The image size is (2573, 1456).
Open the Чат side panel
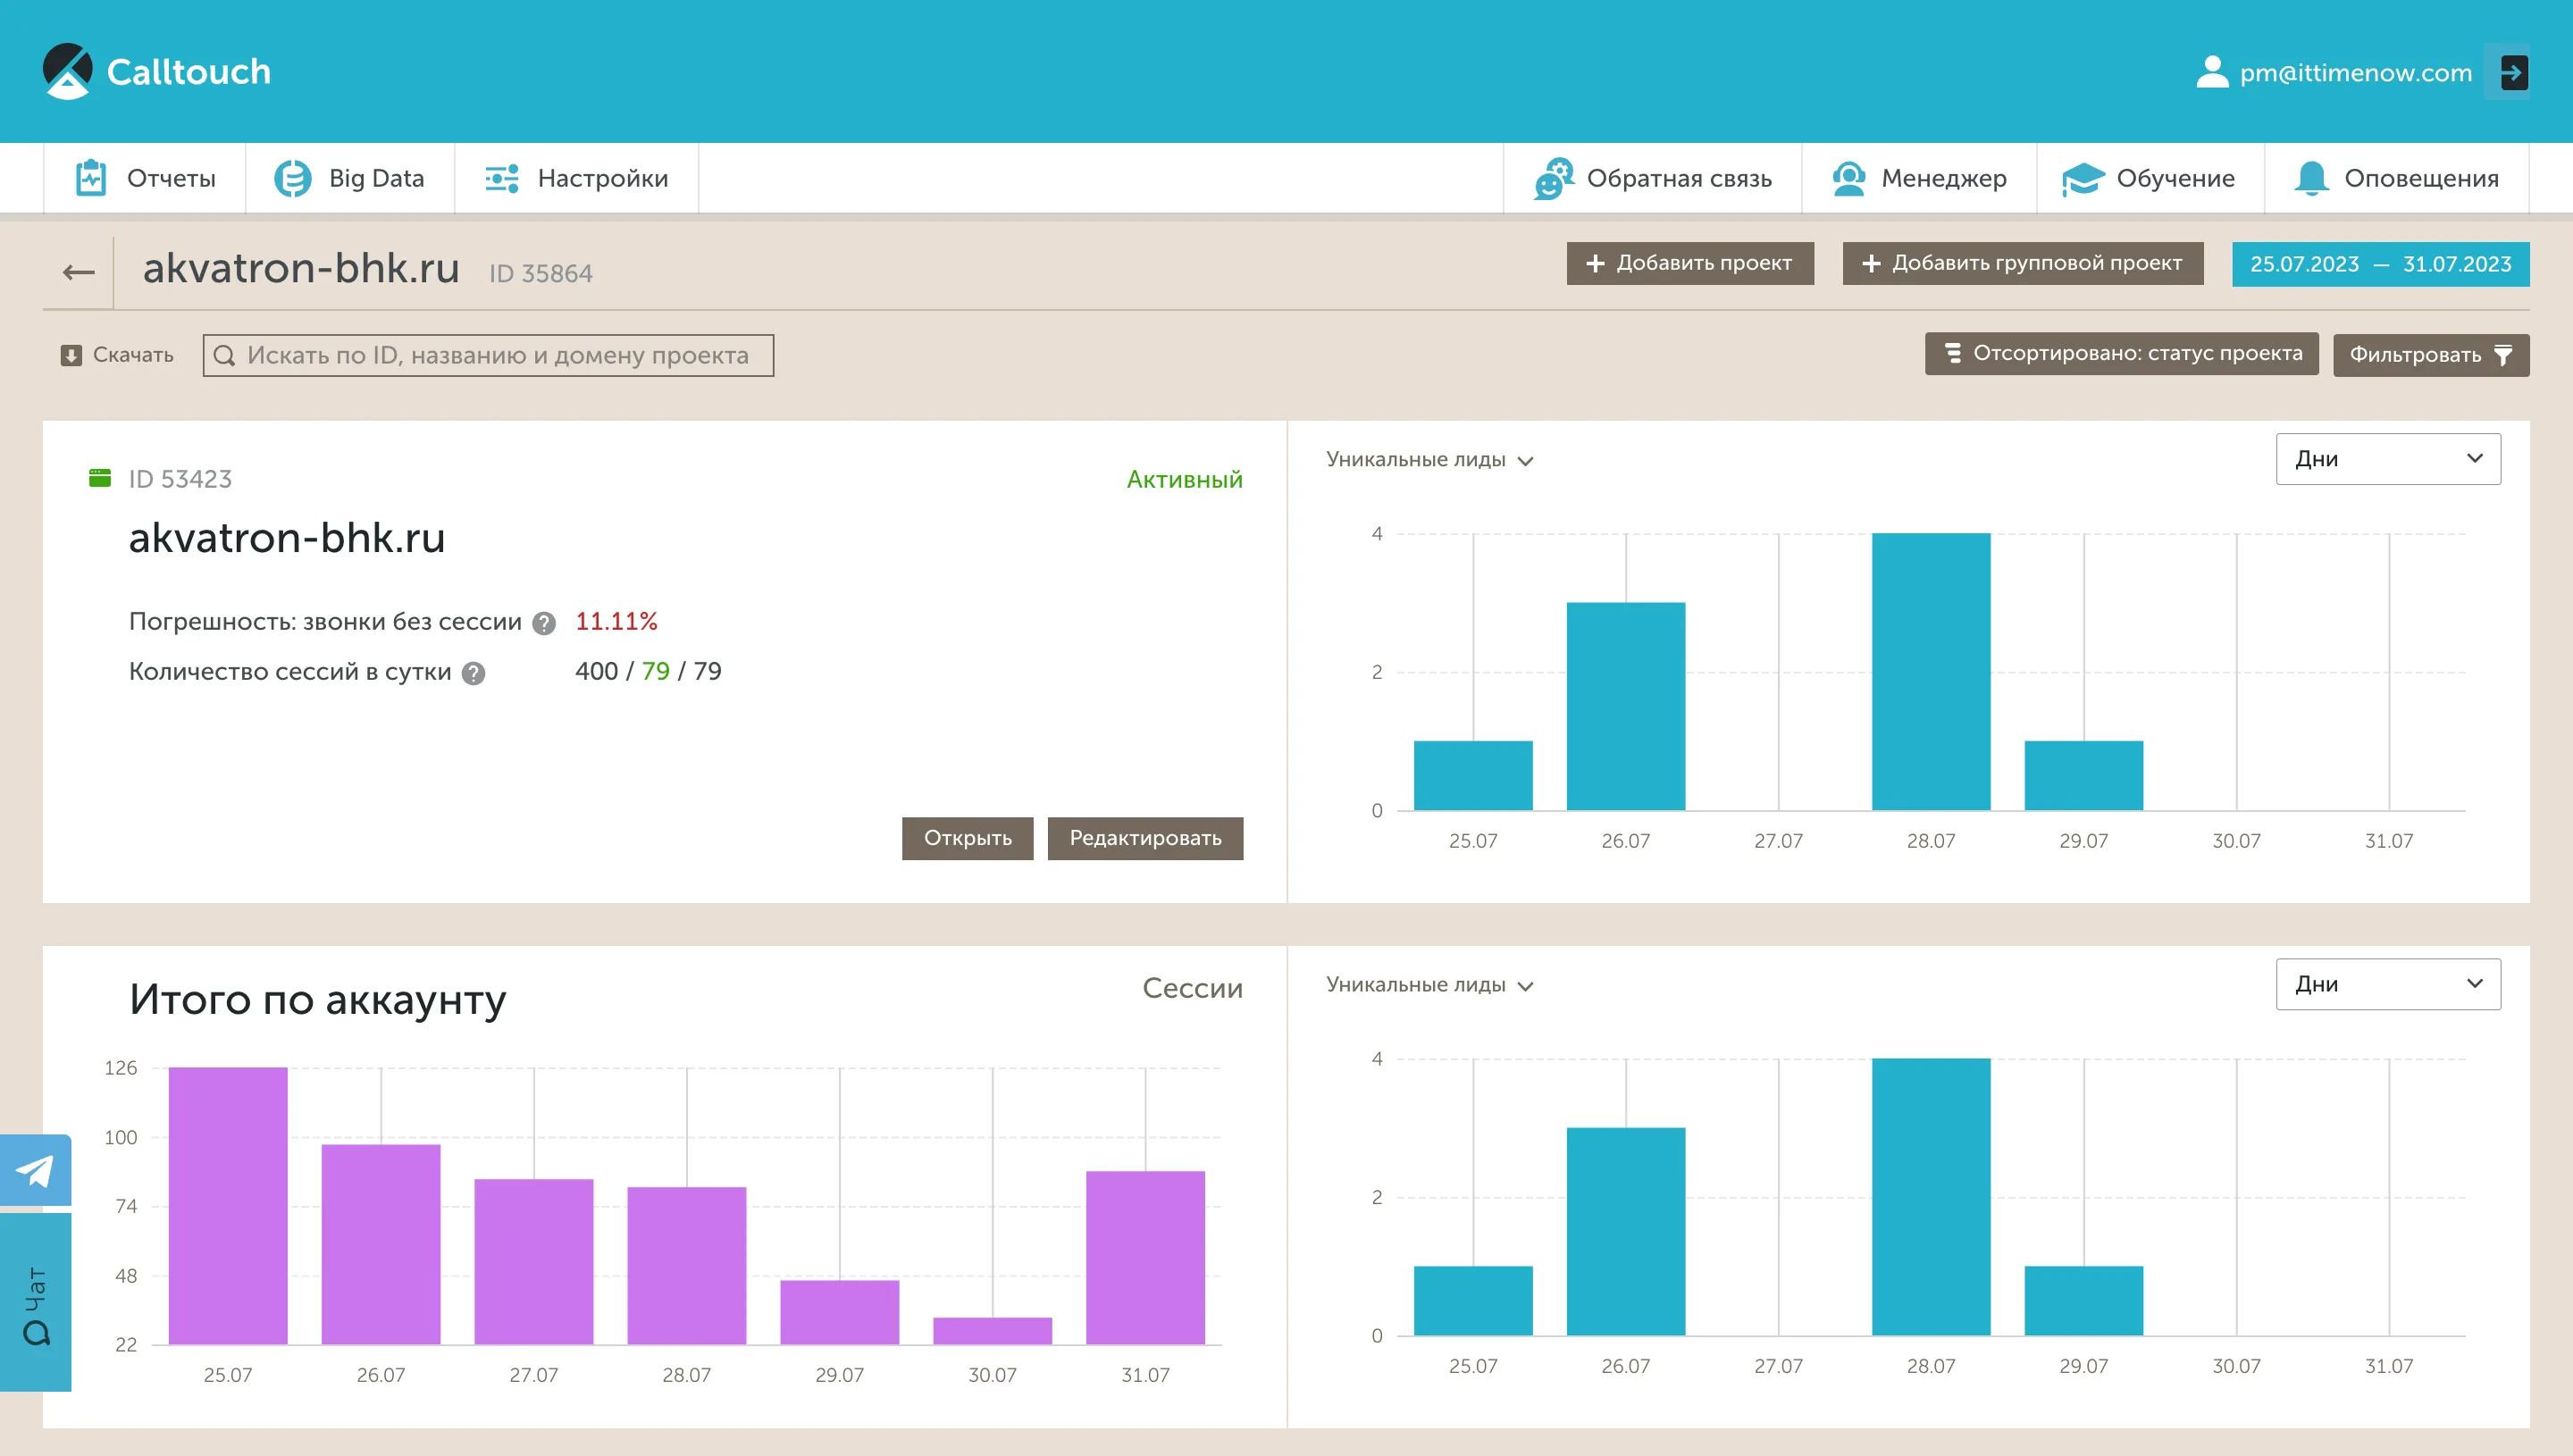pyautogui.click(x=36, y=1303)
